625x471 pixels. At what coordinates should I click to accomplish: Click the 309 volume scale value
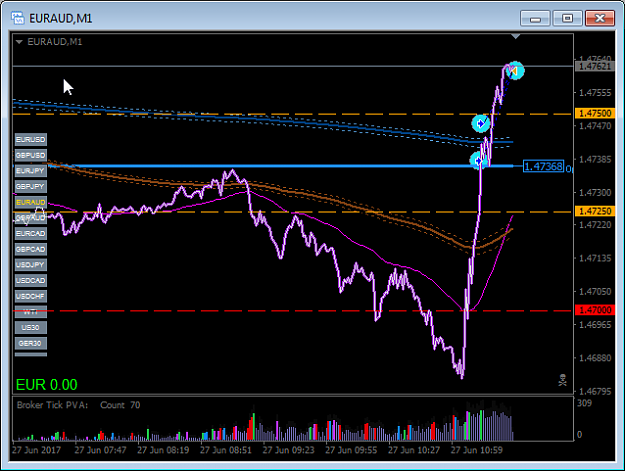pyautogui.click(x=584, y=403)
